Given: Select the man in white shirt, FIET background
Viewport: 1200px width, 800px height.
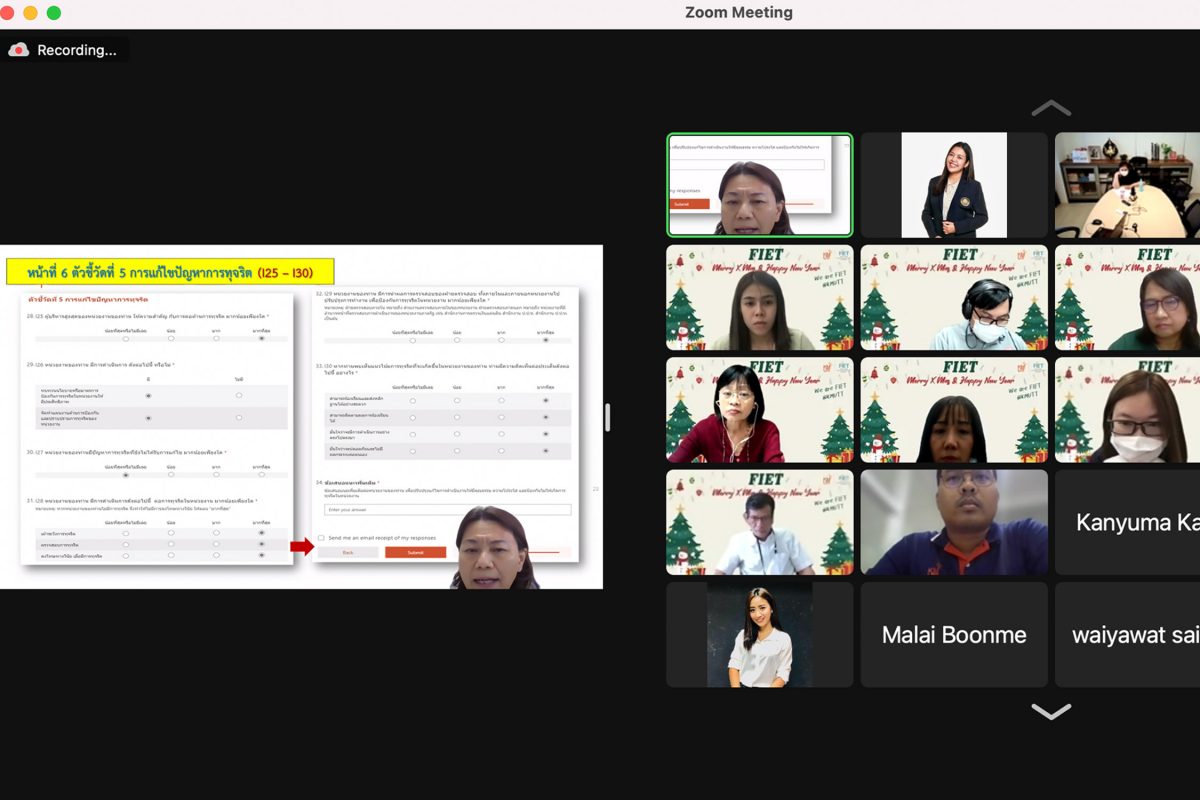Looking at the screenshot, I should point(760,522).
